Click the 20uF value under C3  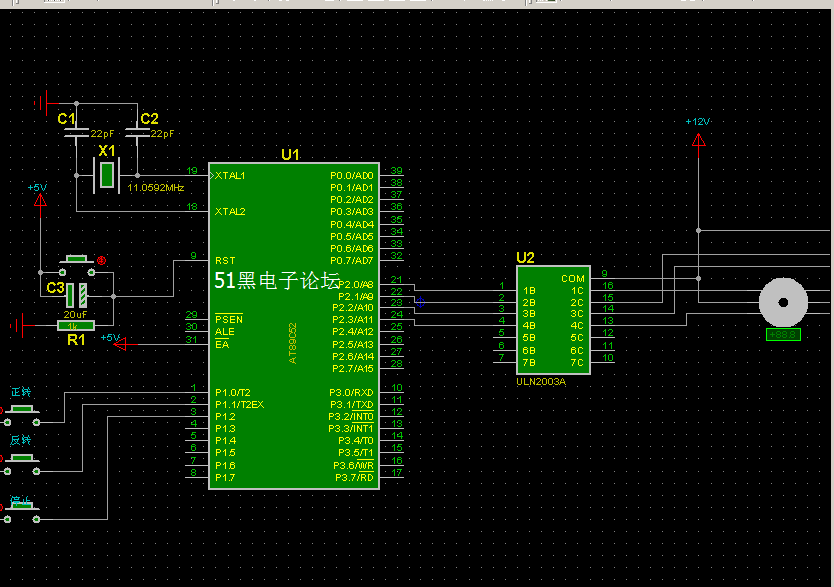(75, 314)
